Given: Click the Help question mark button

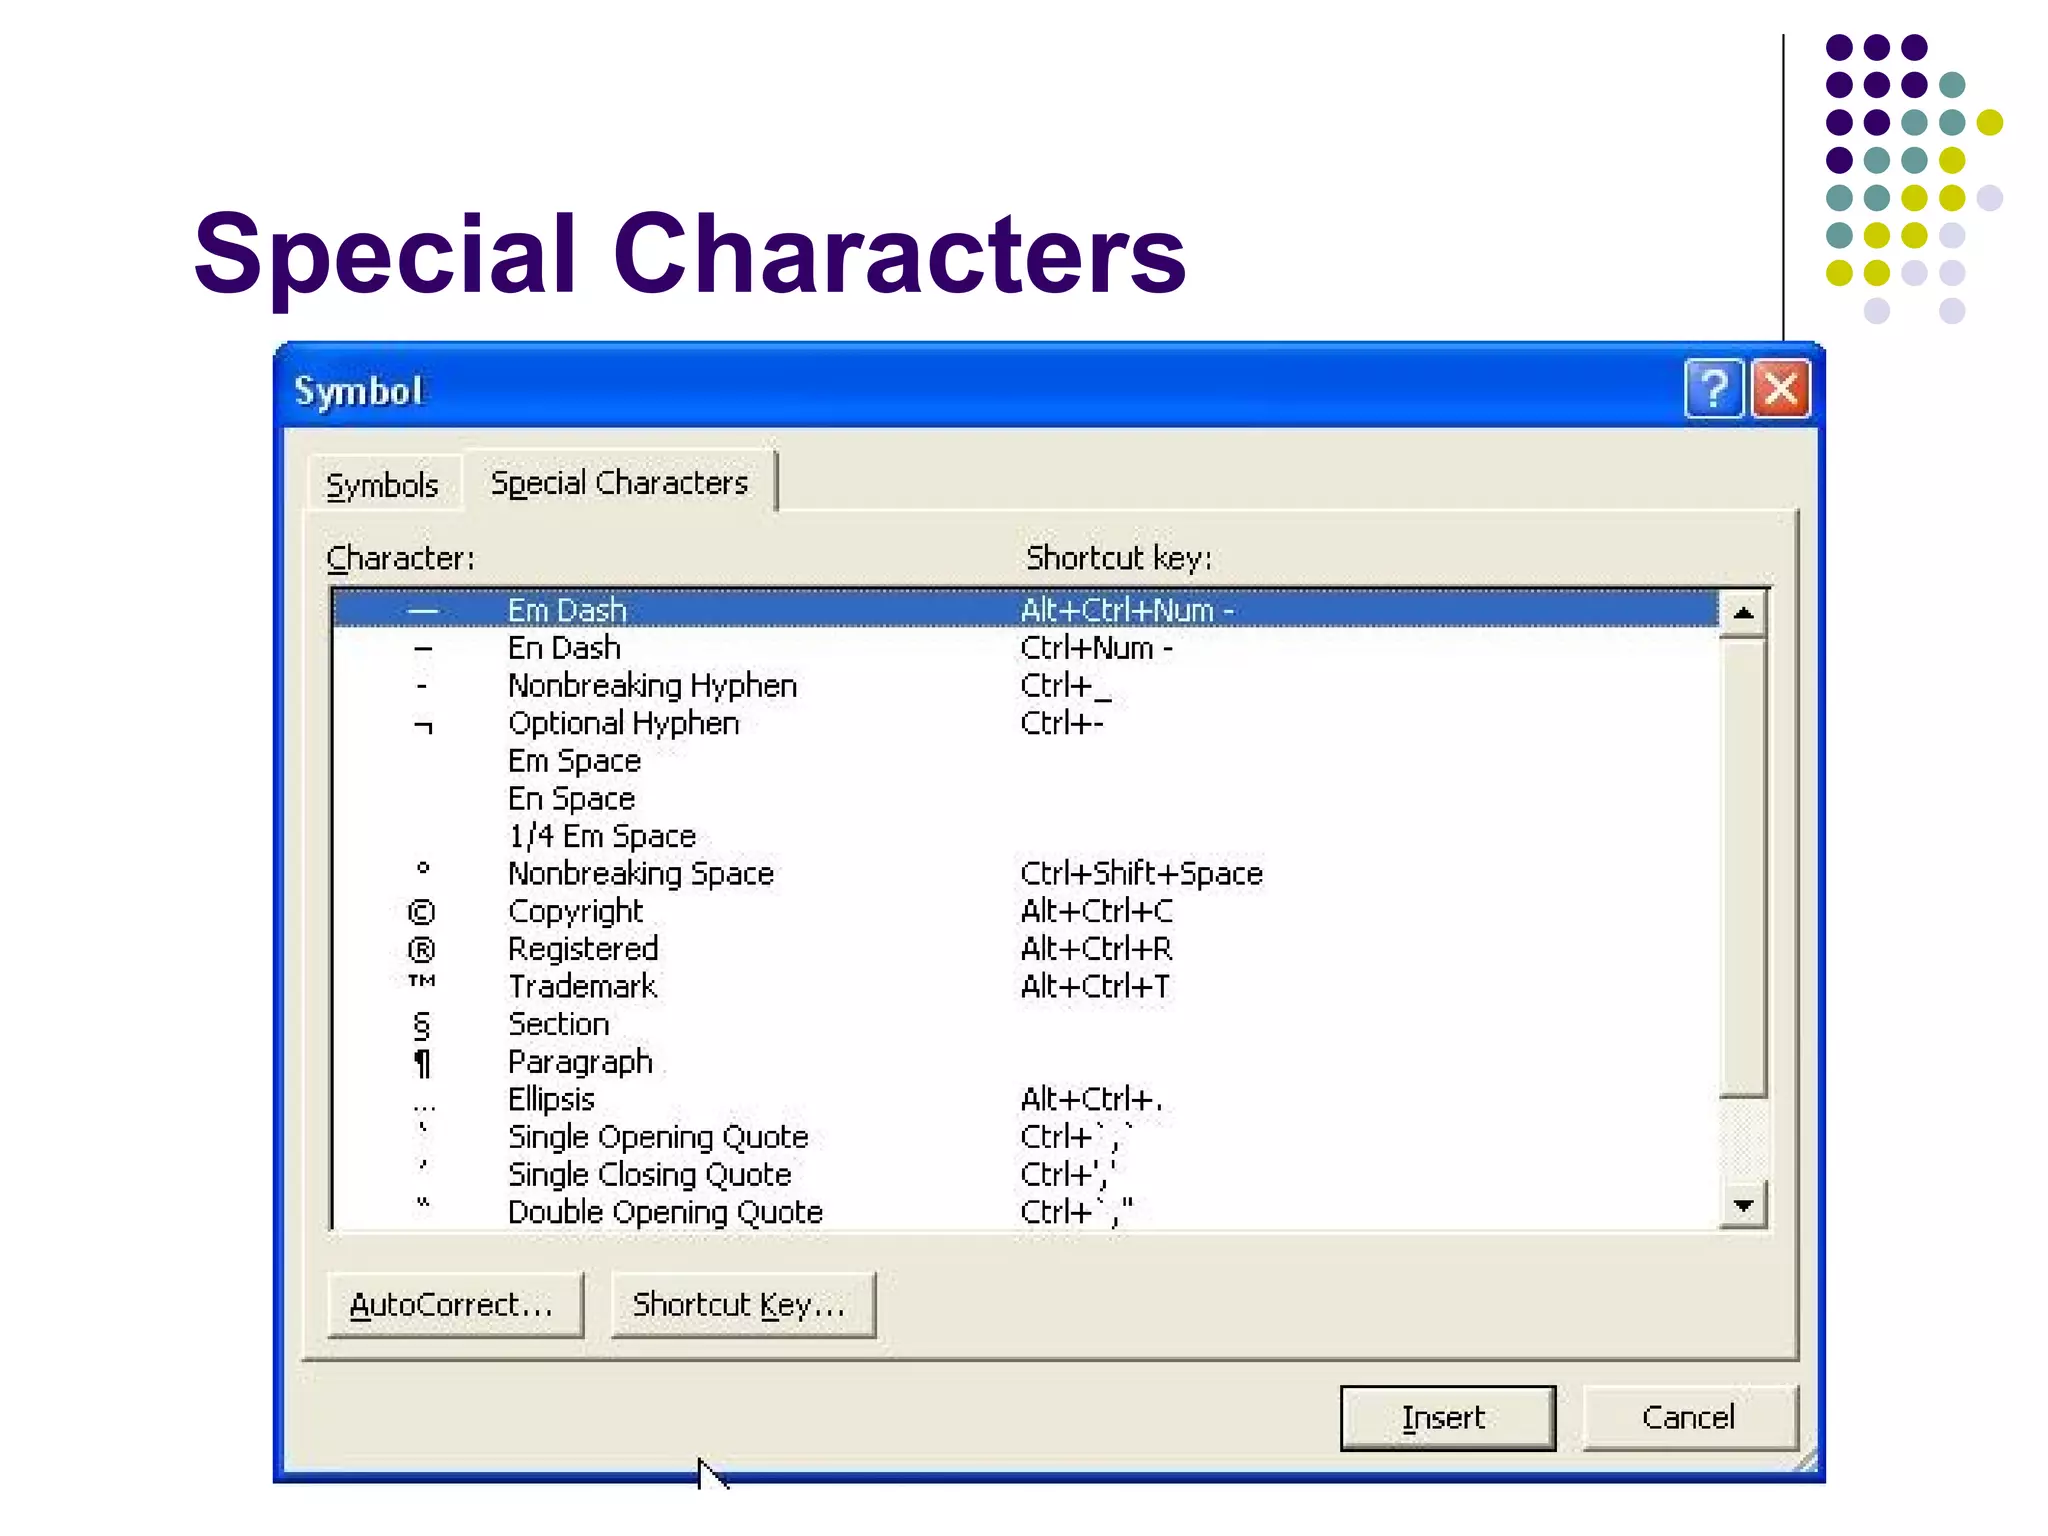Looking at the screenshot, I should point(1714,388).
